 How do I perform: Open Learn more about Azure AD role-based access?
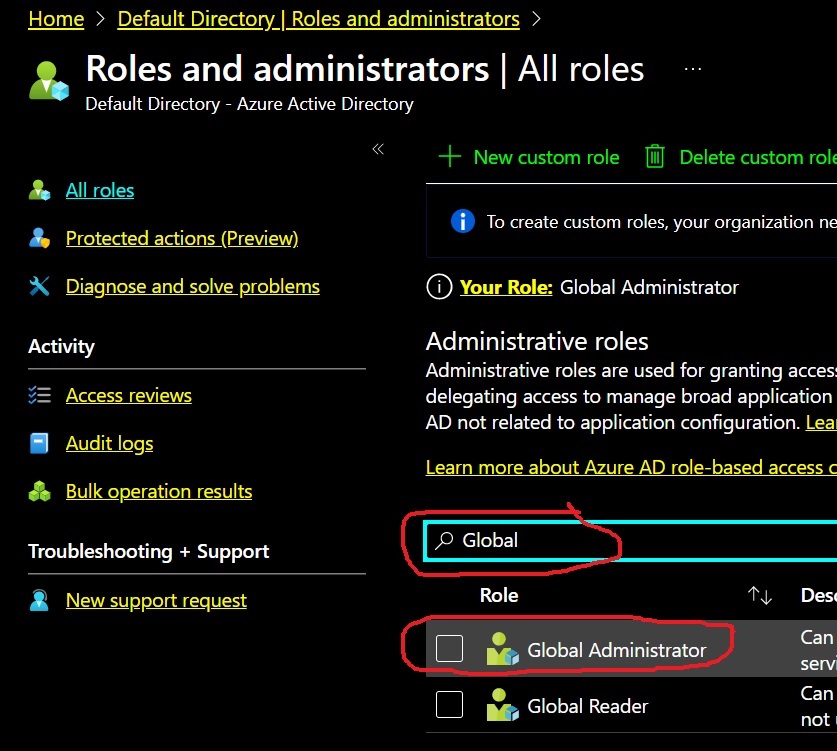pos(631,468)
